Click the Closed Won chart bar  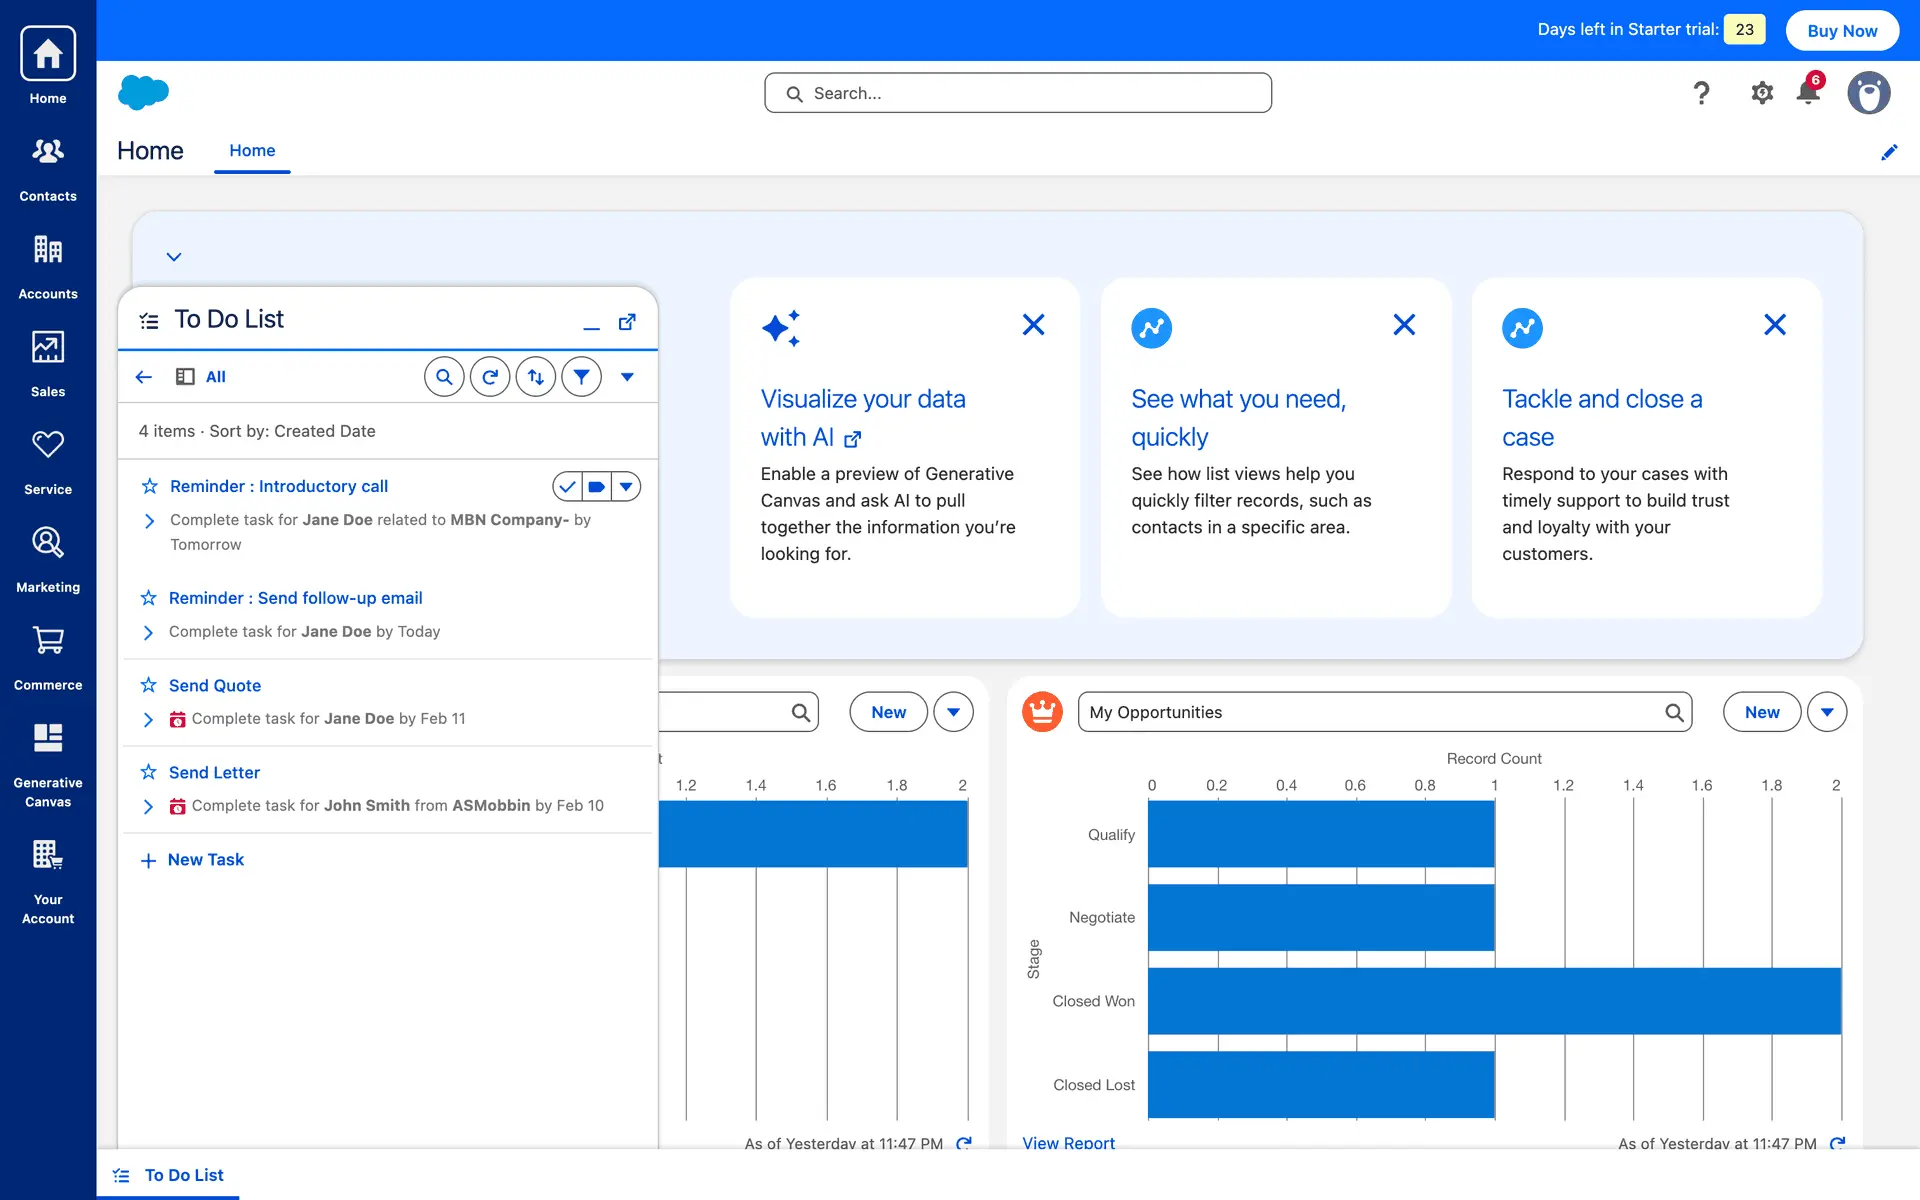coord(1494,1001)
